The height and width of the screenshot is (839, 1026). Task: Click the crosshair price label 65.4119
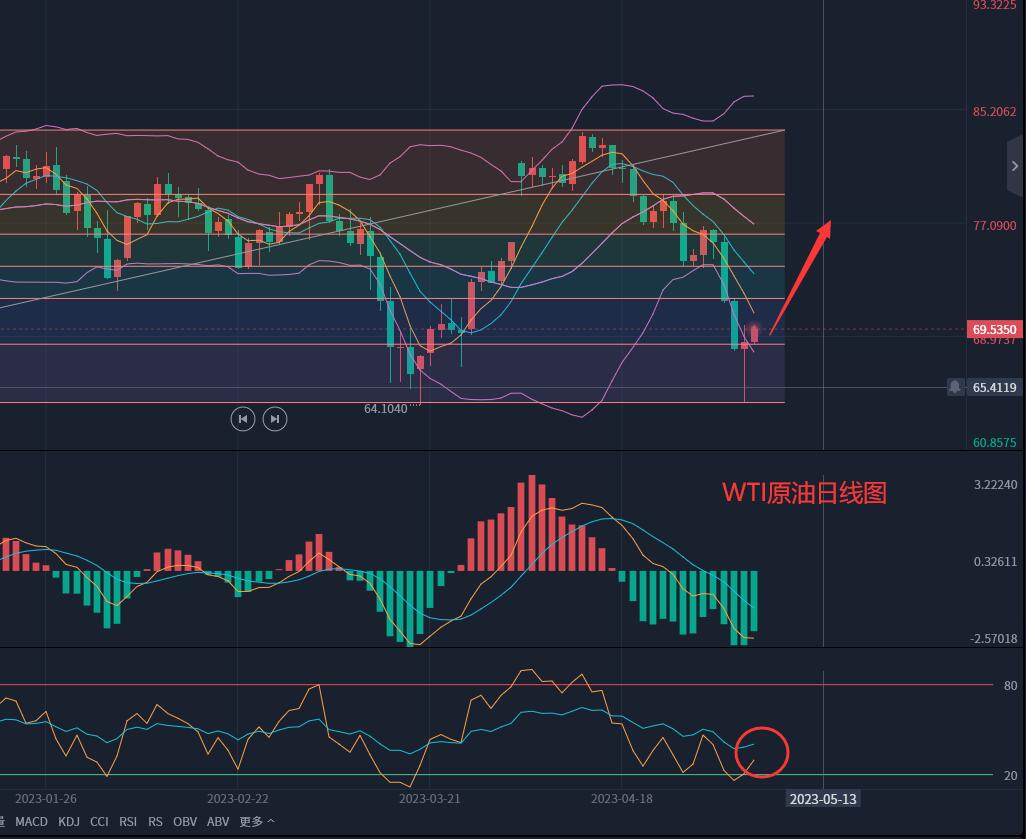[994, 387]
